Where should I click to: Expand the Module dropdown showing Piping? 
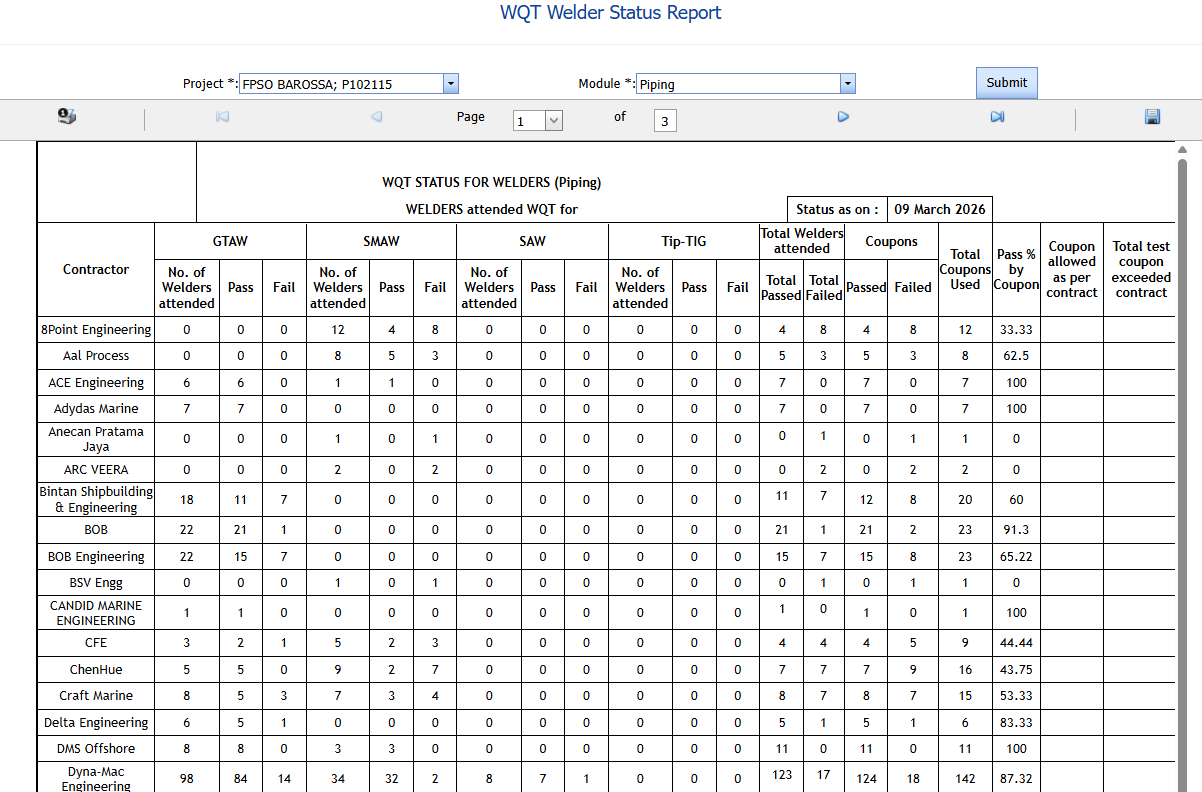[x=847, y=84]
